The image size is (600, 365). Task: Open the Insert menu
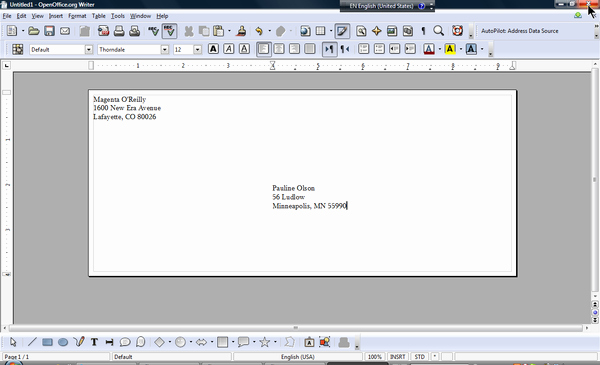(55, 16)
